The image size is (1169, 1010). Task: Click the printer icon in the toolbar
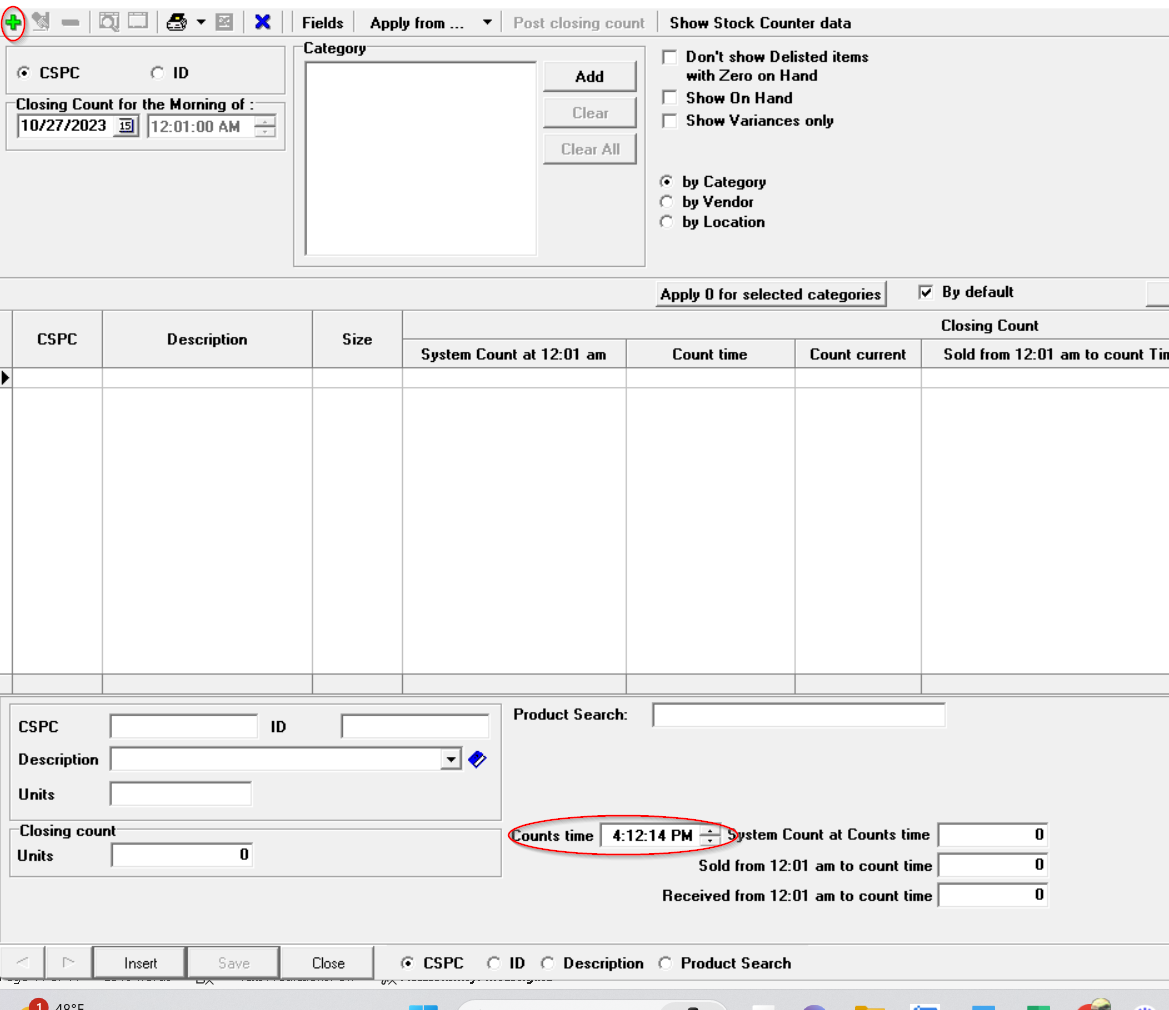click(177, 22)
